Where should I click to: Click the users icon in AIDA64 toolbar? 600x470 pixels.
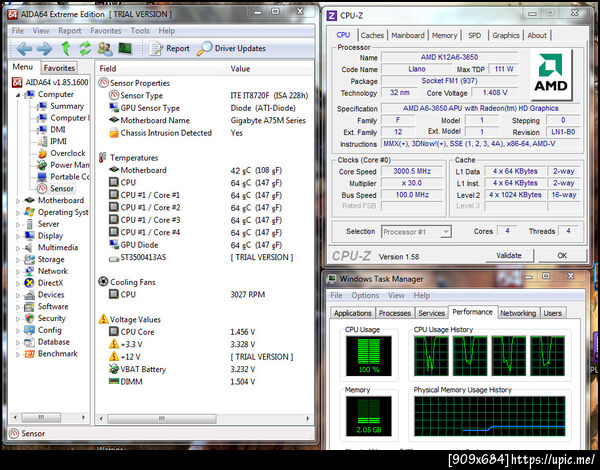105,49
